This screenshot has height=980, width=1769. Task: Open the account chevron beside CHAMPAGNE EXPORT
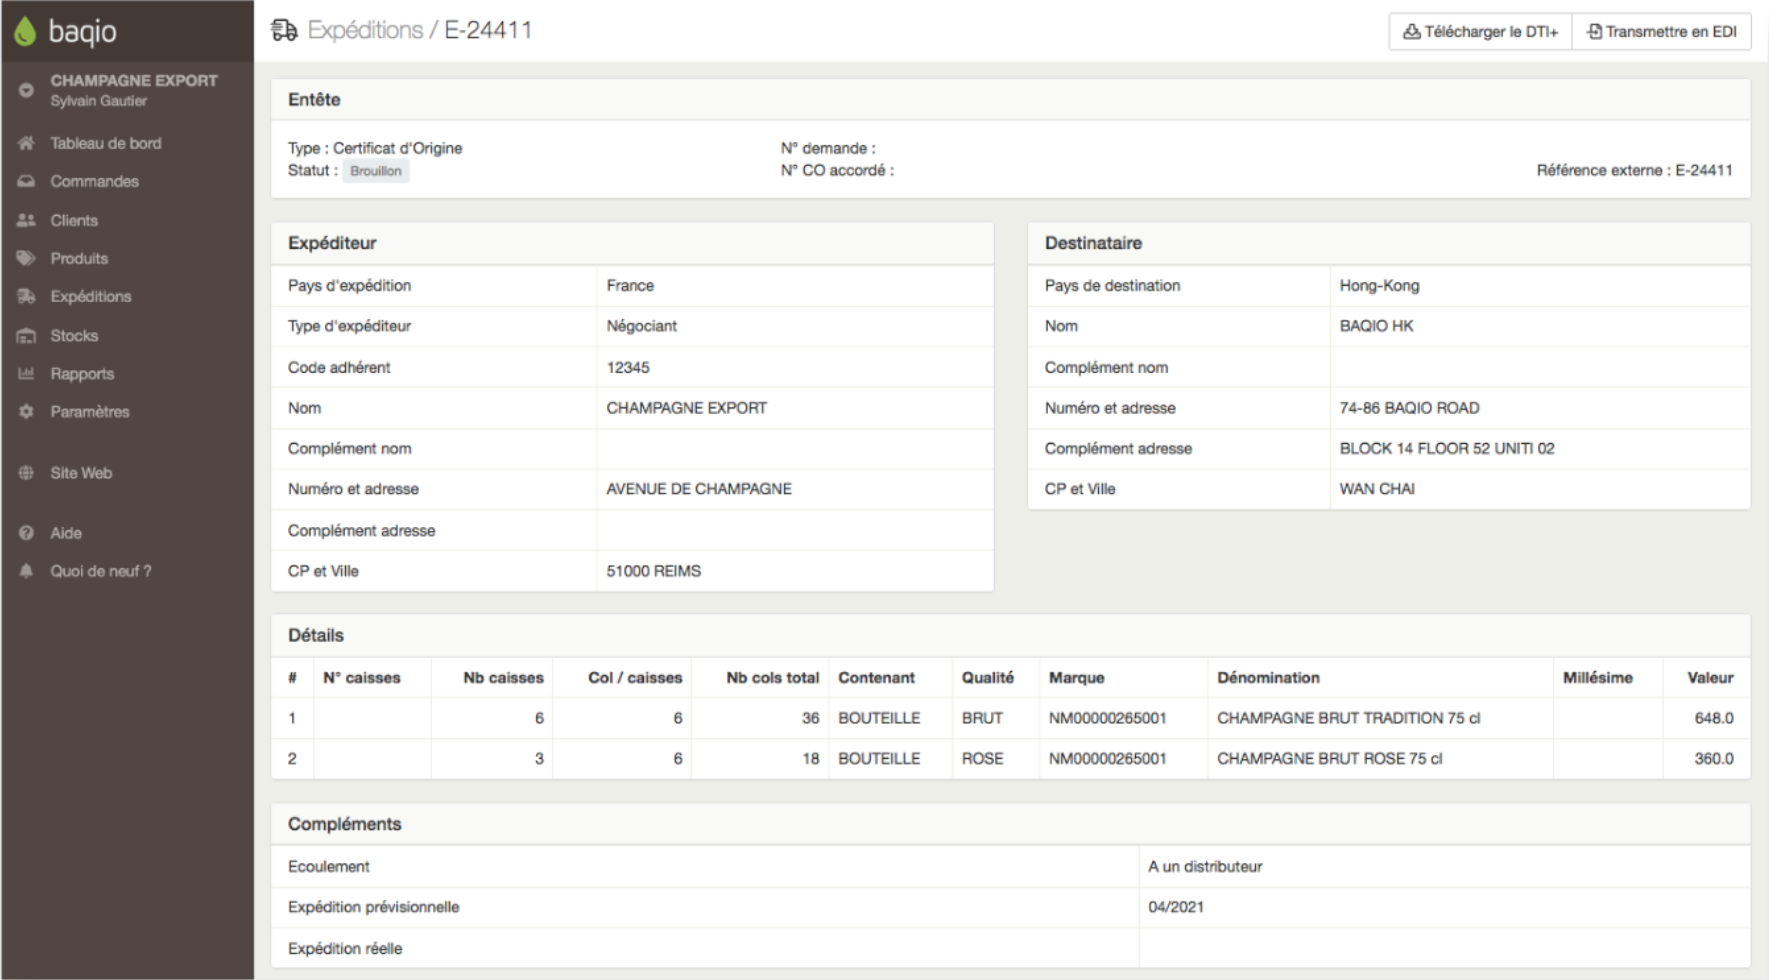(x=26, y=90)
